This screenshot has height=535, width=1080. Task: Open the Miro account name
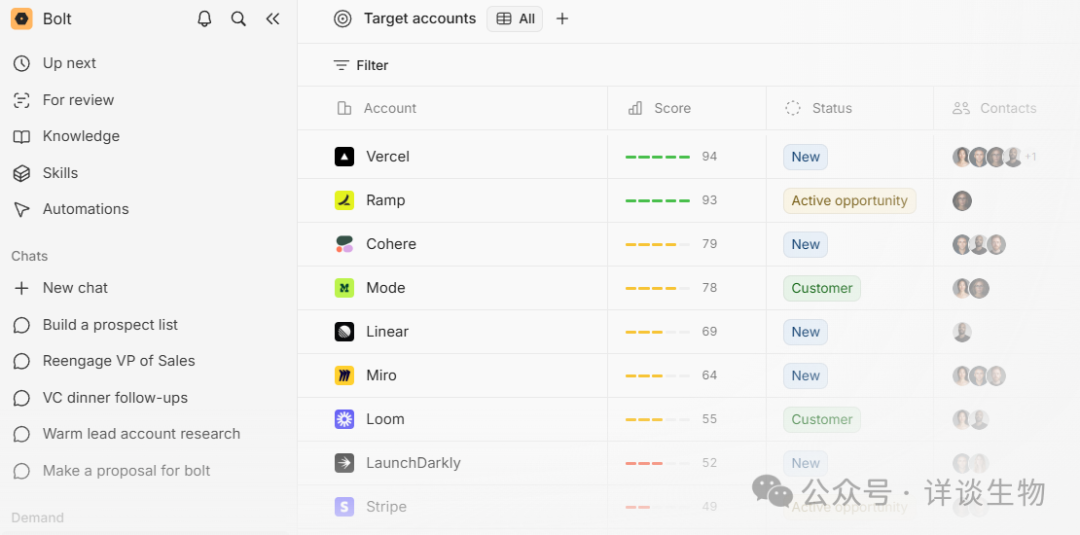pos(382,375)
